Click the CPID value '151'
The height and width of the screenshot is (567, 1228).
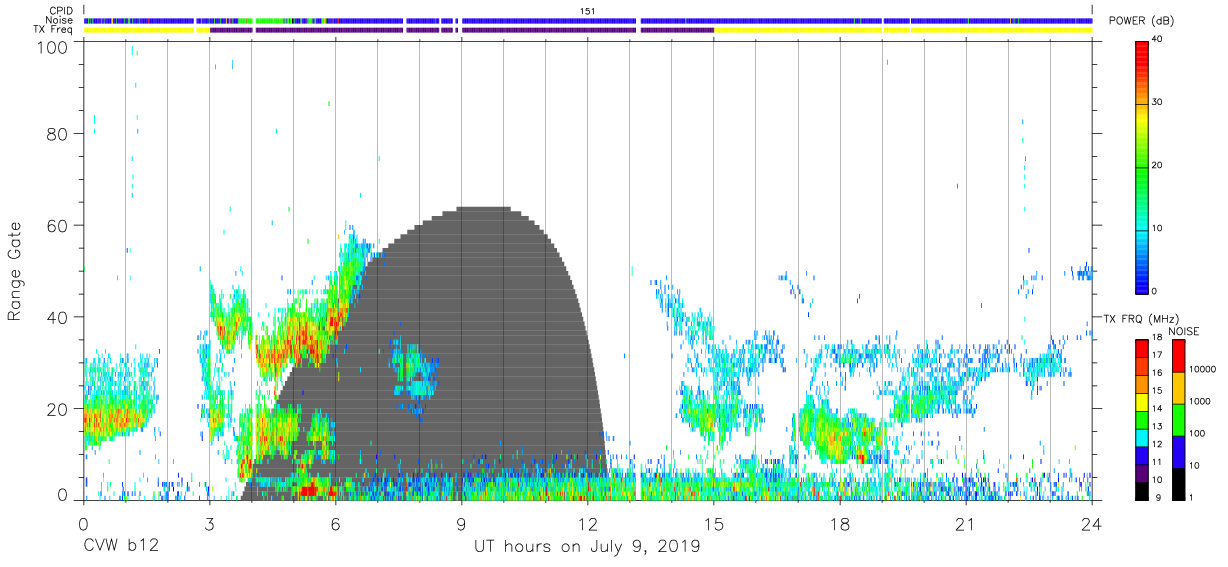click(x=588, y=11)
